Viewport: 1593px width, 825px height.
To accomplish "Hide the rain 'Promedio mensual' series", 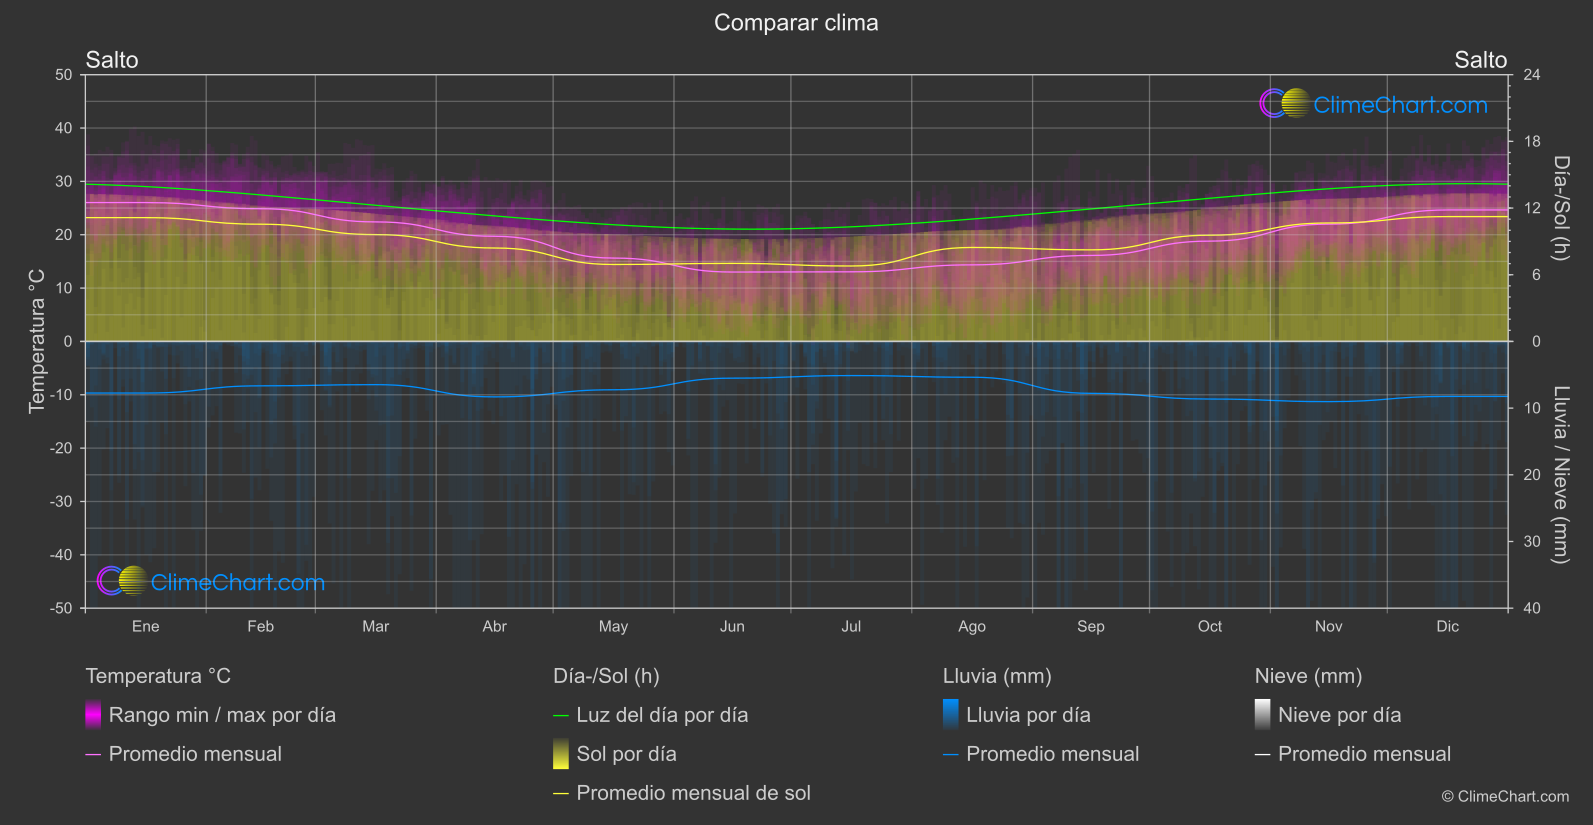I will (1052, 754).
